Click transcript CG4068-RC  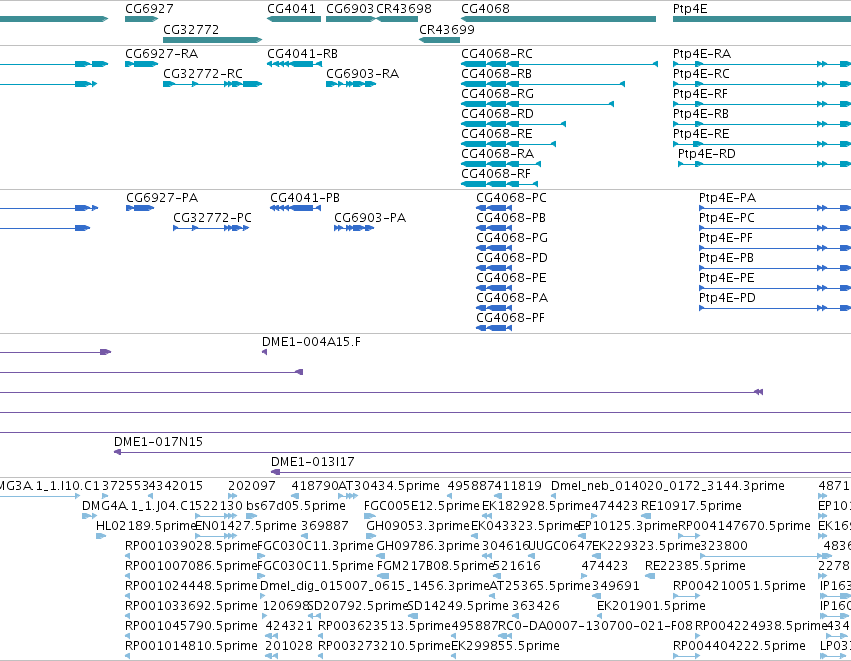559,64
